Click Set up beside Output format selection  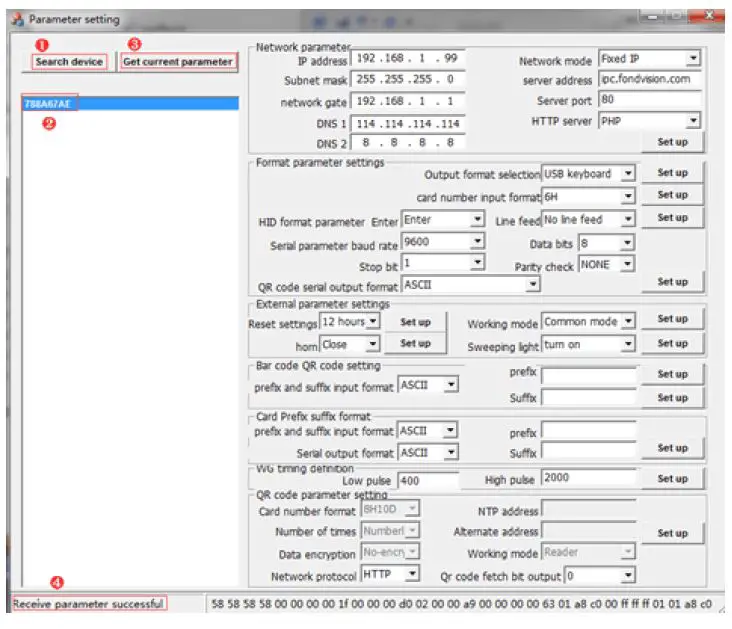coord(672,173)
